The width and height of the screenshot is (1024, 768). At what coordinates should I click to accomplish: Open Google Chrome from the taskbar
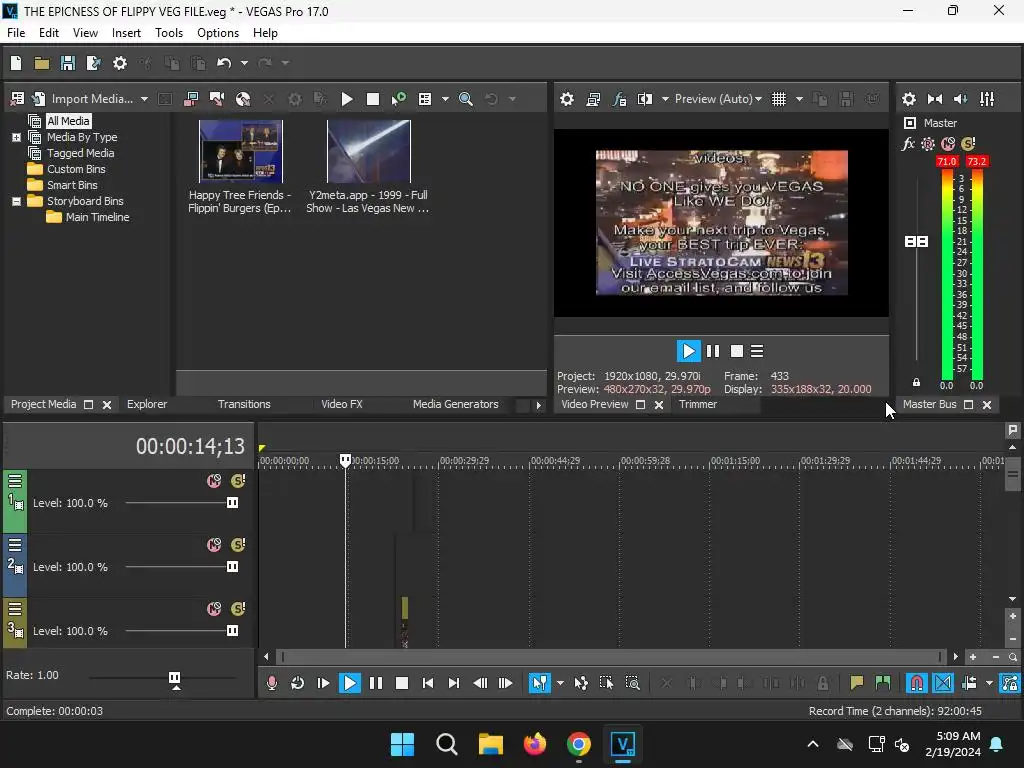(x=579, y=744)
